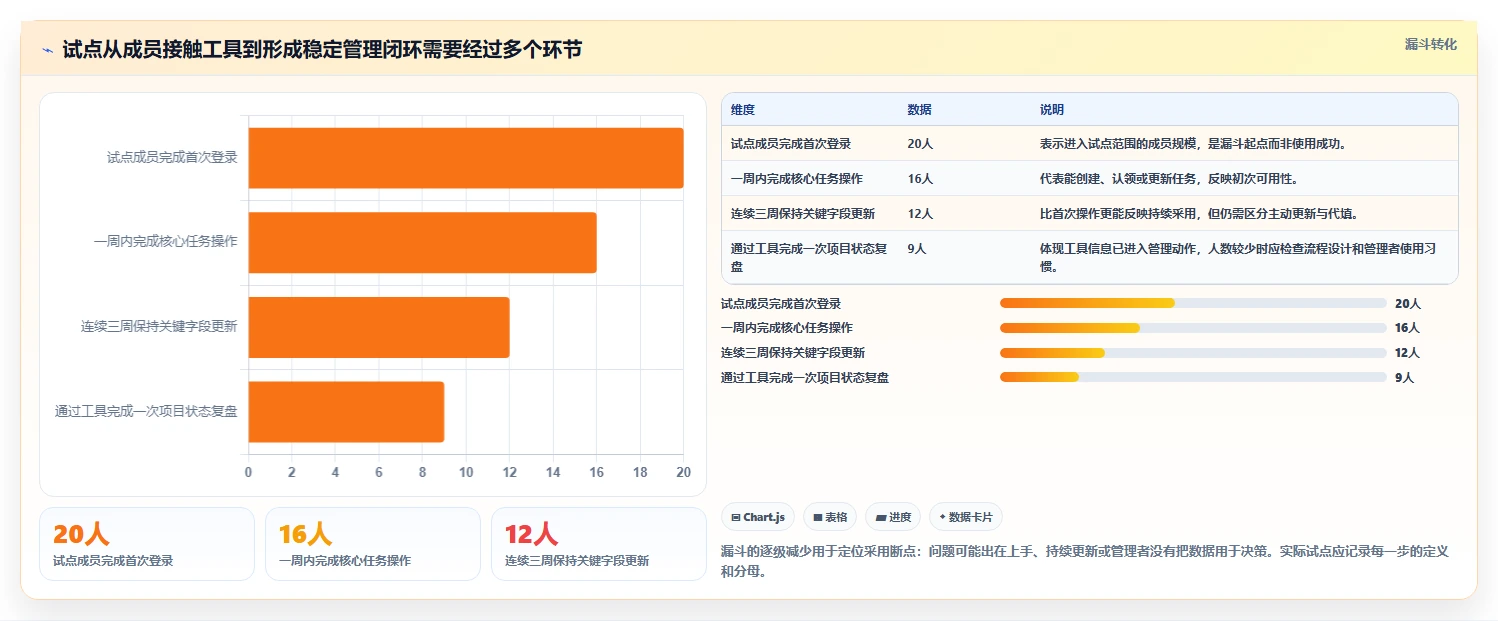Click description starting 体现工具信息已进入管理动作

[1238, 258]
